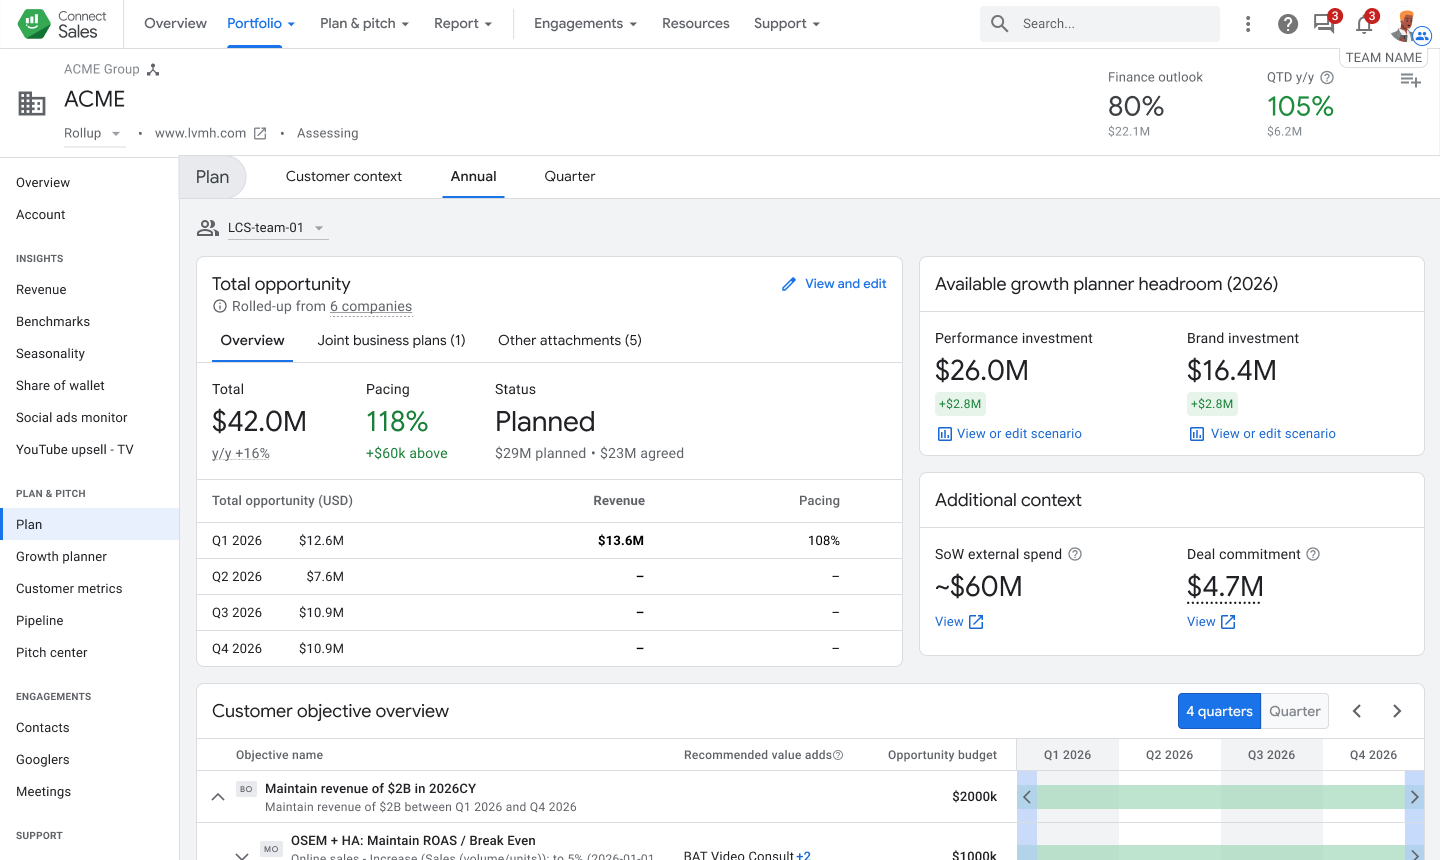
Task: Go to previous objective period arrow
Action: [1357, 711]
